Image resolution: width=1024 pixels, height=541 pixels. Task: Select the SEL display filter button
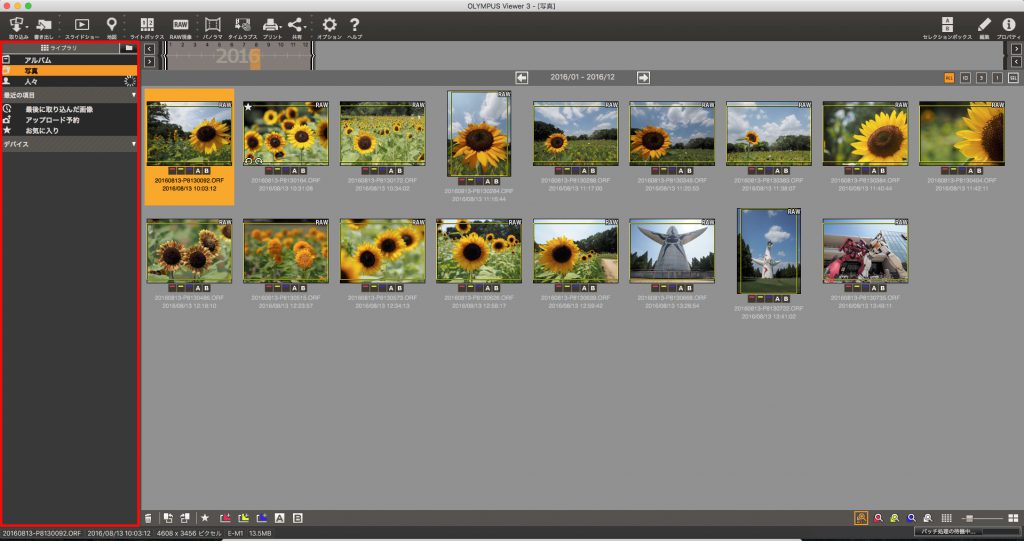pos(1013,78)
